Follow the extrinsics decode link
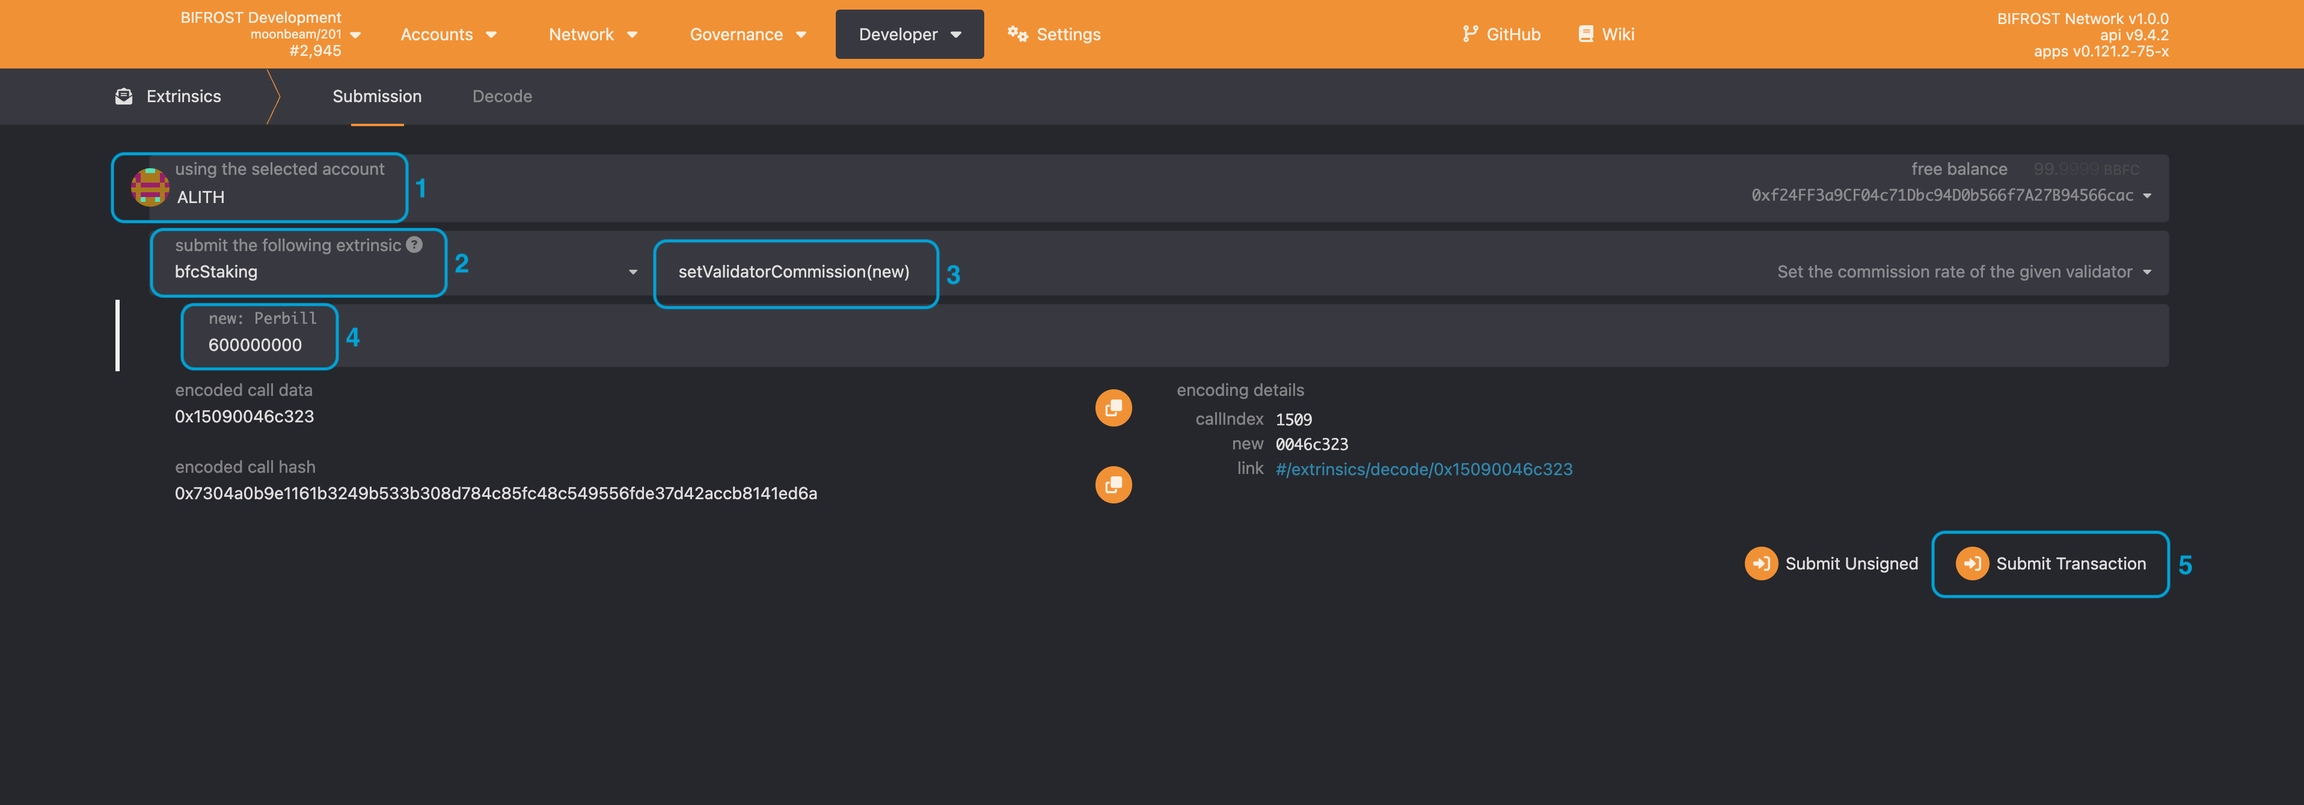The image size is (2304, 805). click(x=1423, y=469)
